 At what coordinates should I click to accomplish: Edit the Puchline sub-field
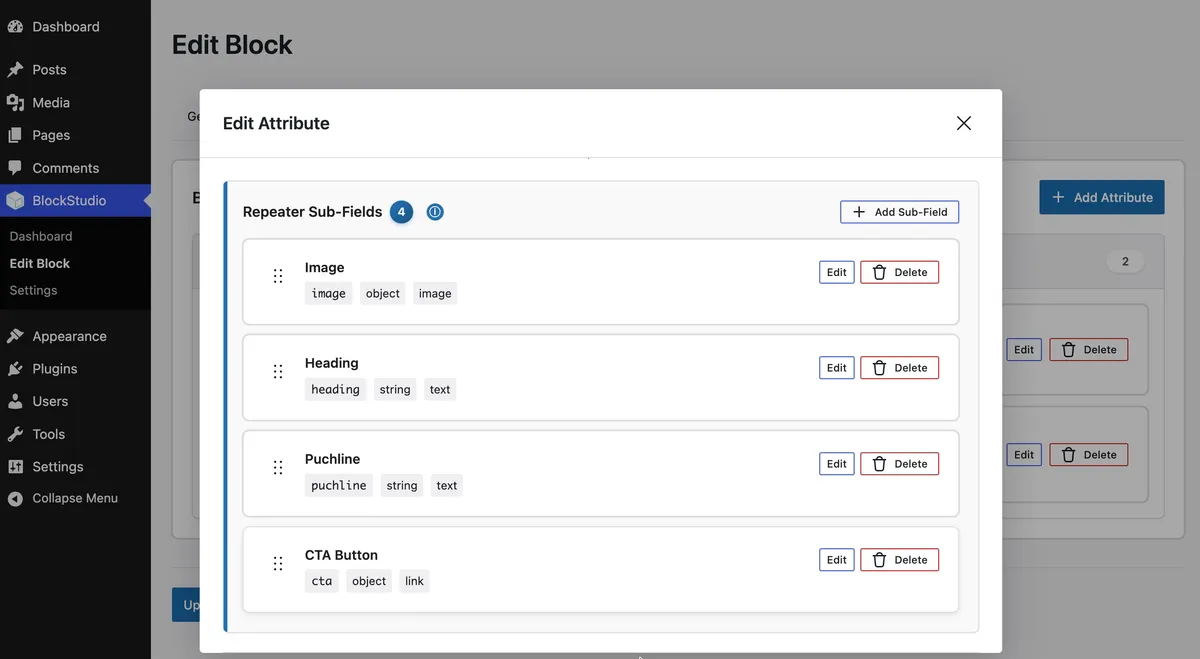click(x=837, y=464)
